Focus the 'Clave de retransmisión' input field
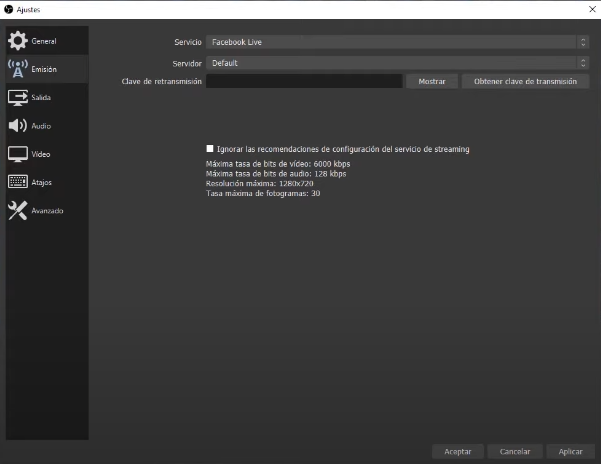The height and width of the screenshot is (464, 601). tap(304, 81)
